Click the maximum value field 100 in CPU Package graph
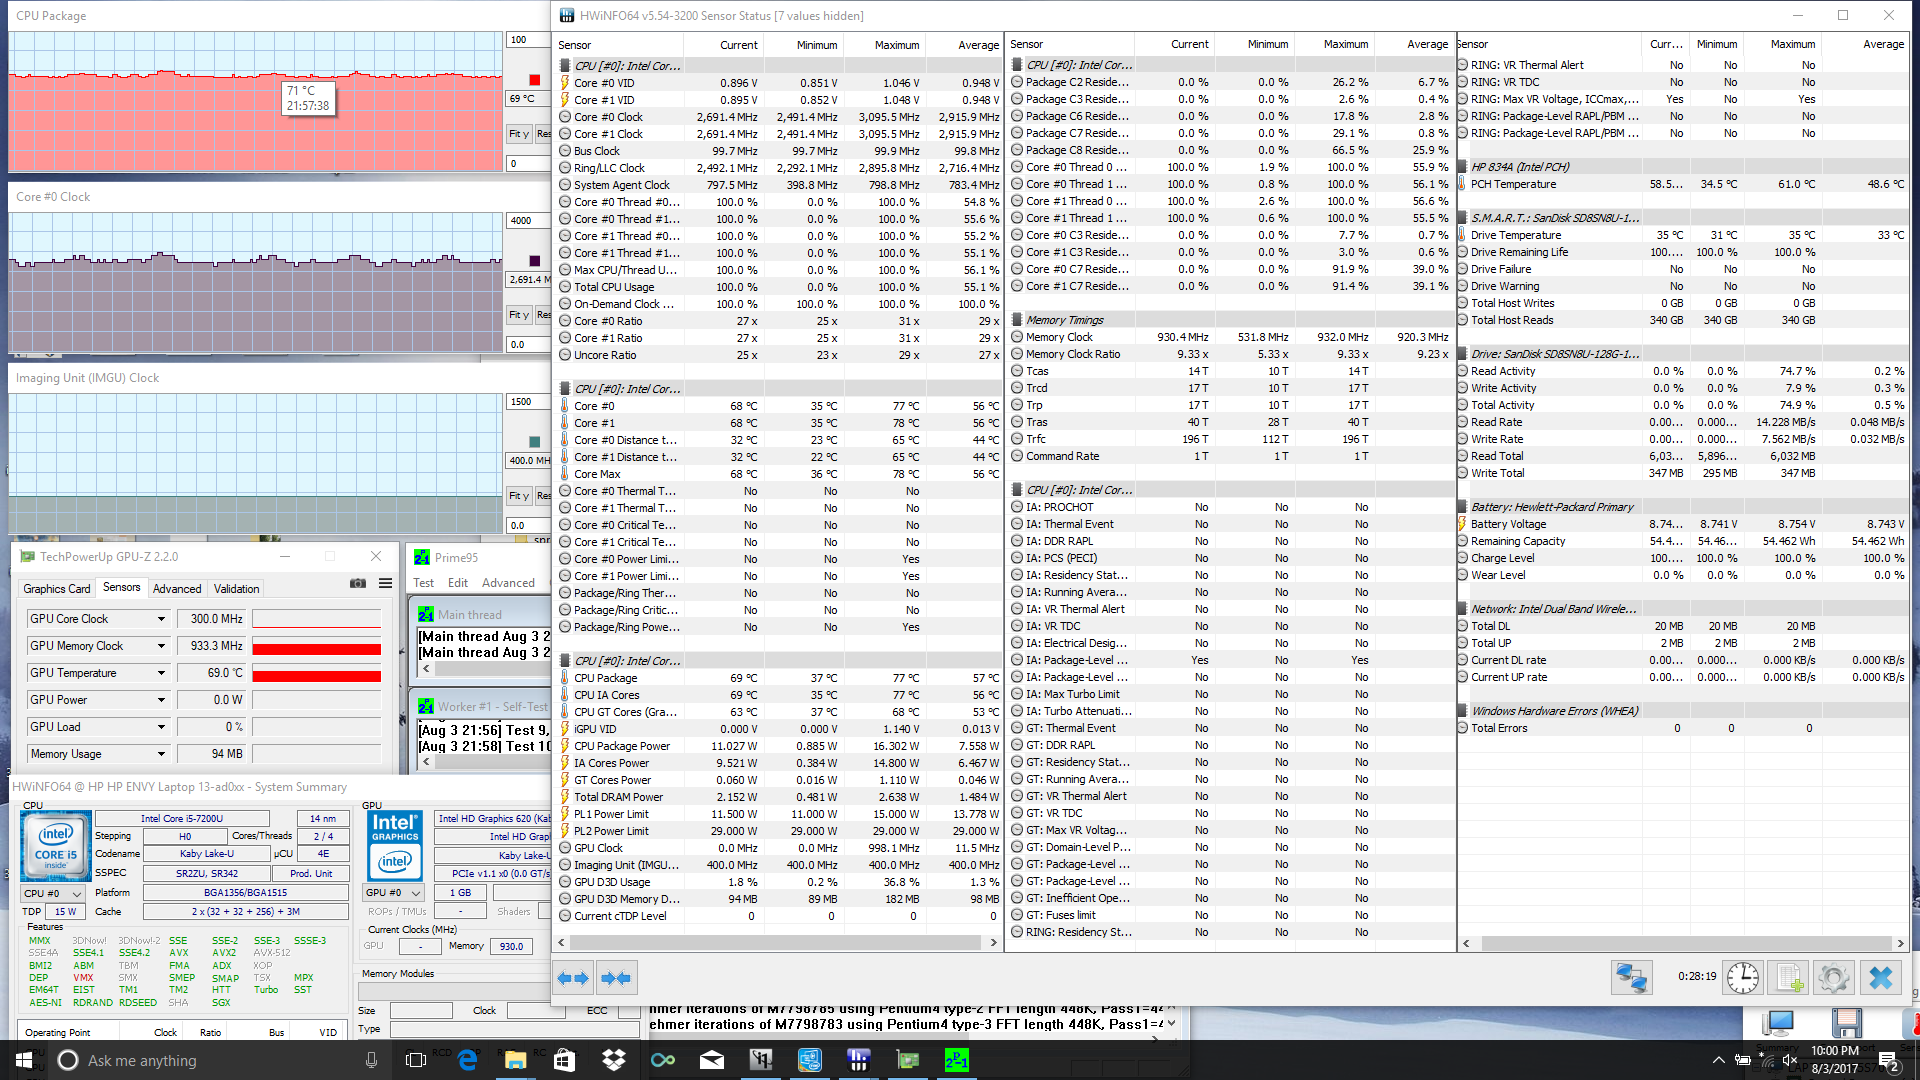1920x1080 pixels. pos(528,40)
